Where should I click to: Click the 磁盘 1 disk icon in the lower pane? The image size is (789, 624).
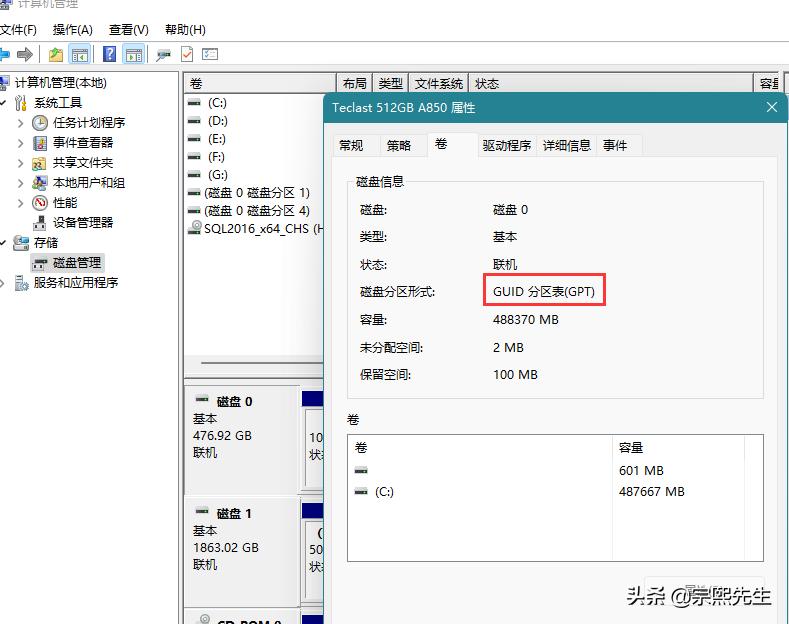(x=202, y=511)
